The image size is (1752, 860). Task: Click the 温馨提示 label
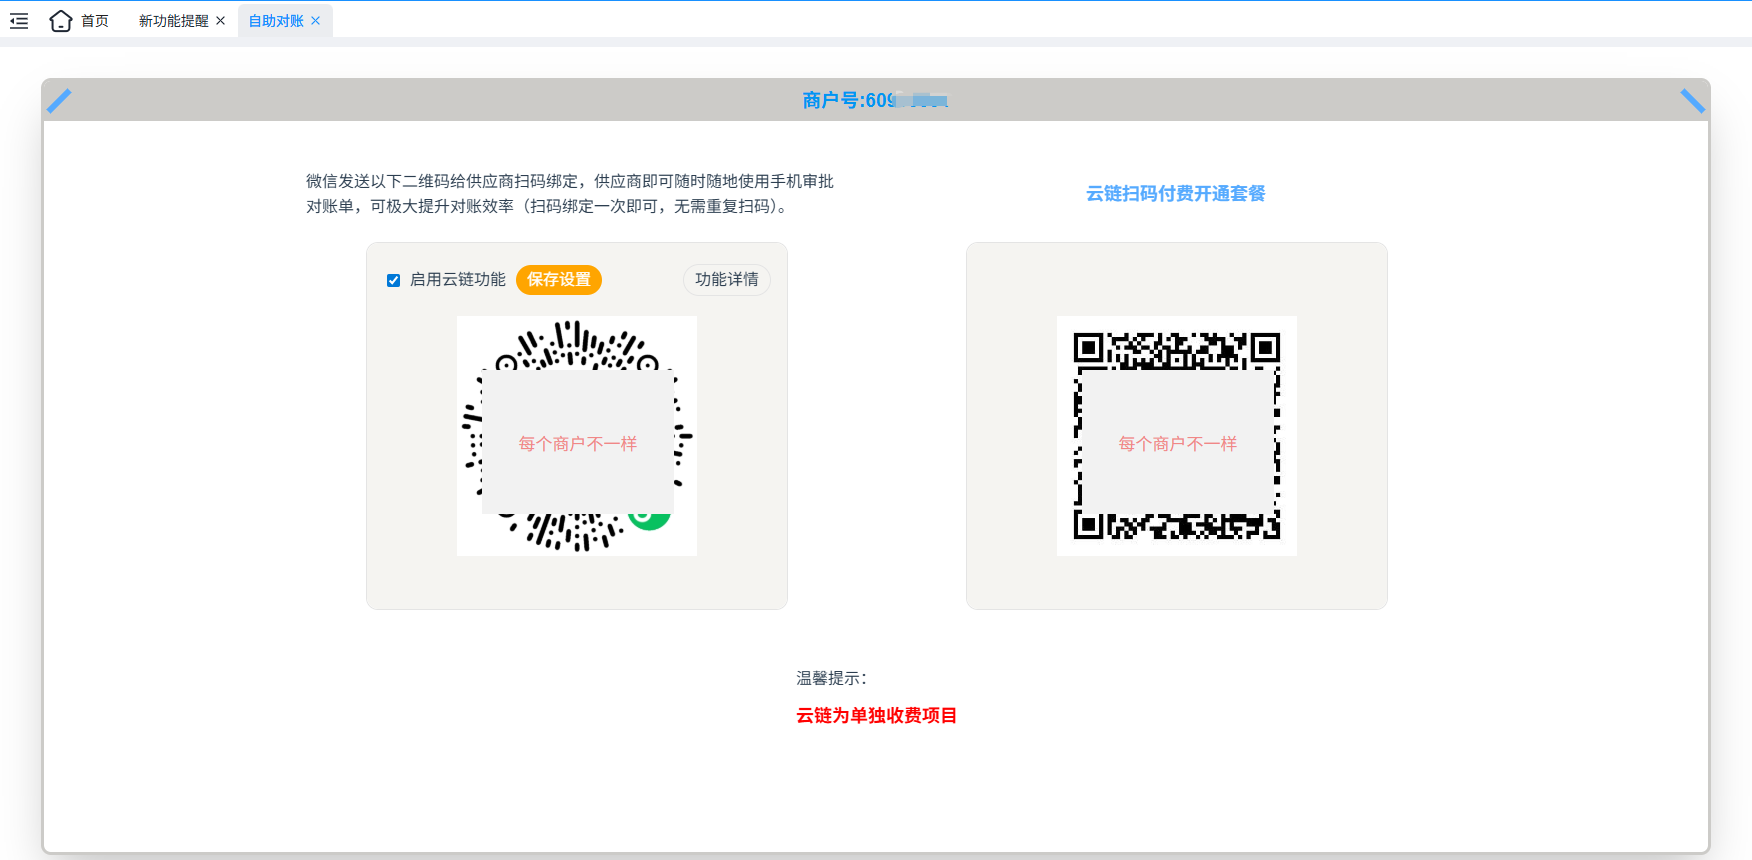(x=832, y=678)
